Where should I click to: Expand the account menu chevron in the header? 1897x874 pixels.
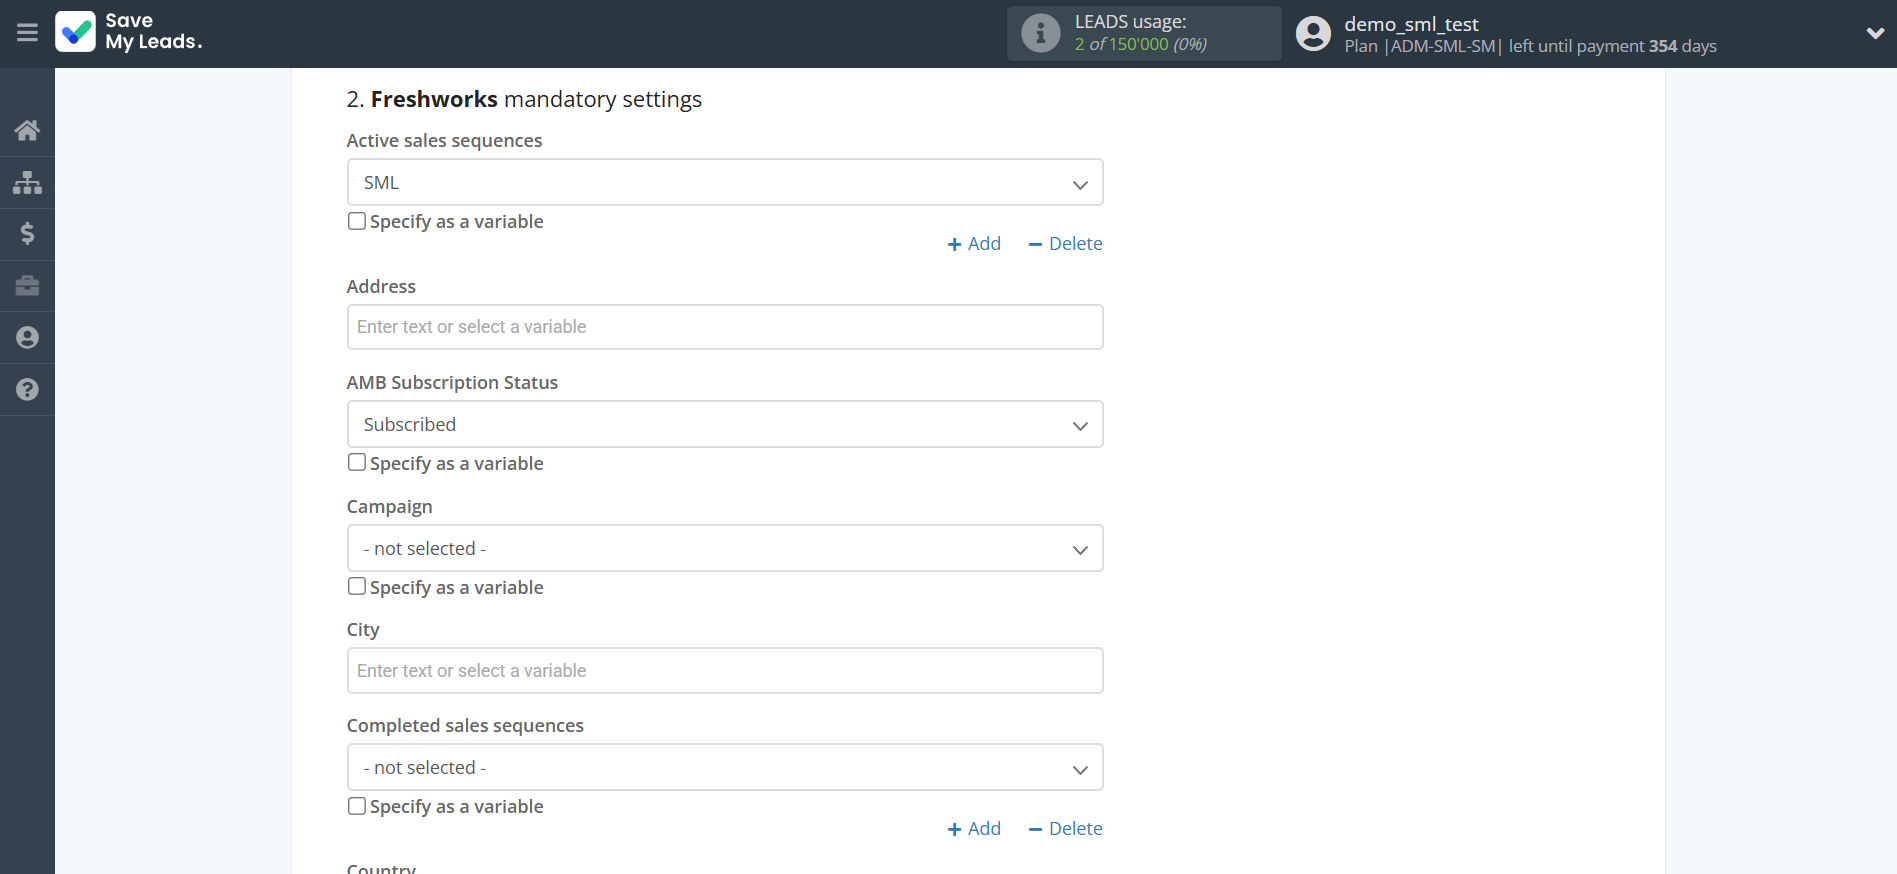point(1875,33)
